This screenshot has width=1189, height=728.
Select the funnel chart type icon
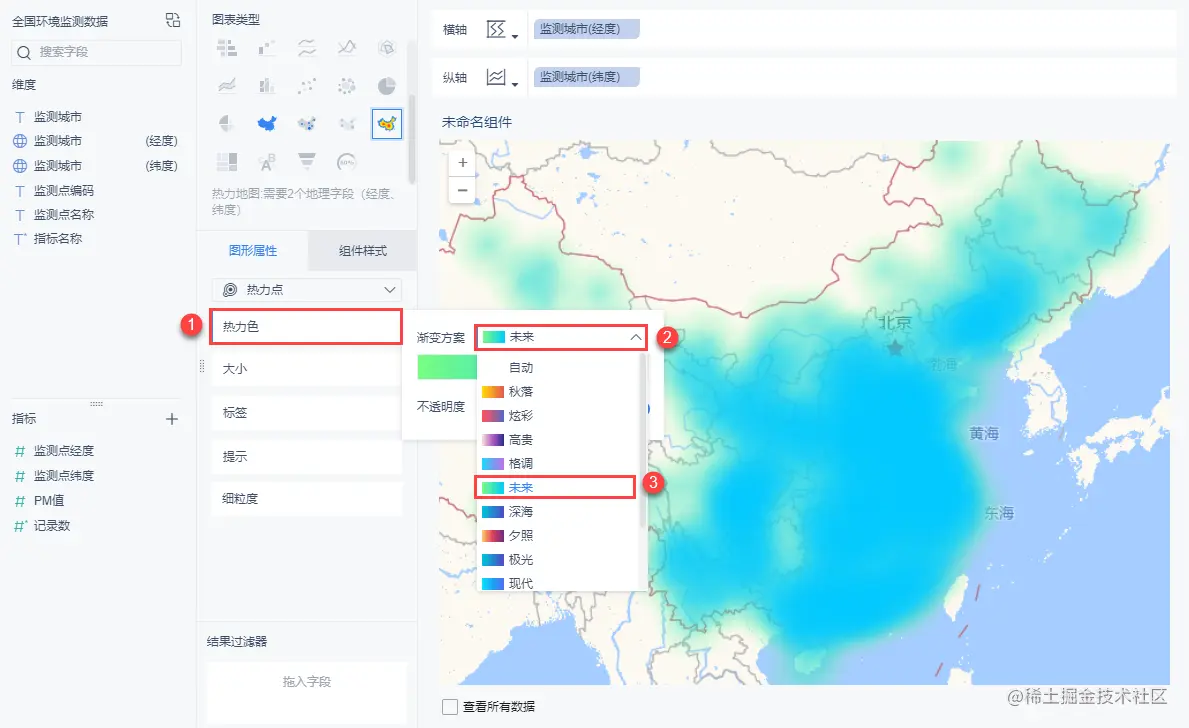point(307,160)
